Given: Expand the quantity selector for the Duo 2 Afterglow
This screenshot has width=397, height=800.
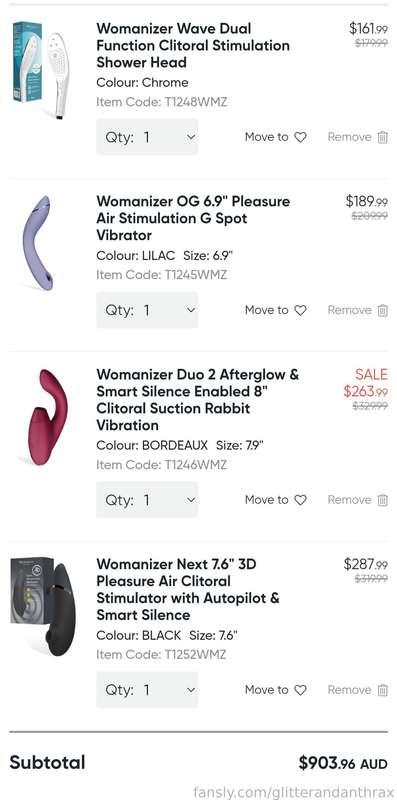Looking at the screenshot, I should [147, 499].
